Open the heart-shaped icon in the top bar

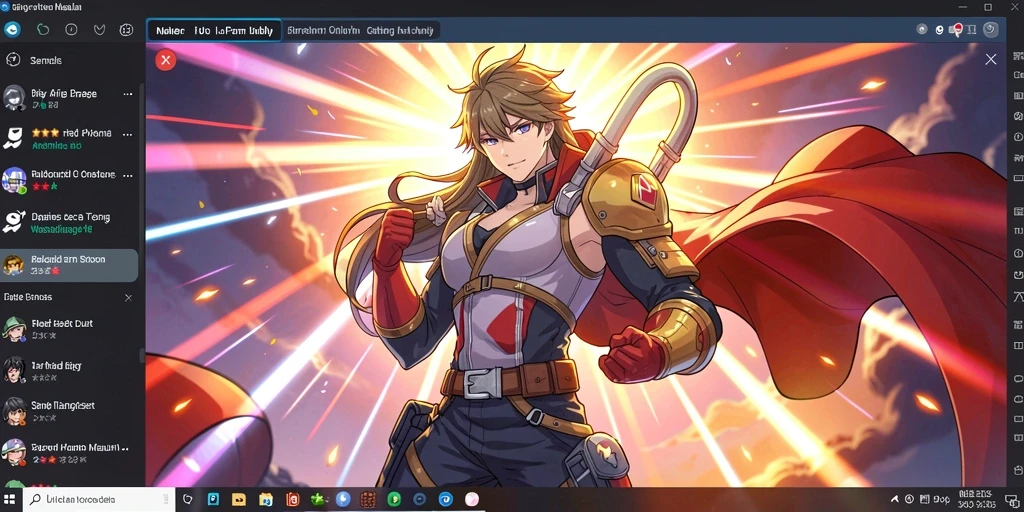pyautogui.click(x=99, y=29)
